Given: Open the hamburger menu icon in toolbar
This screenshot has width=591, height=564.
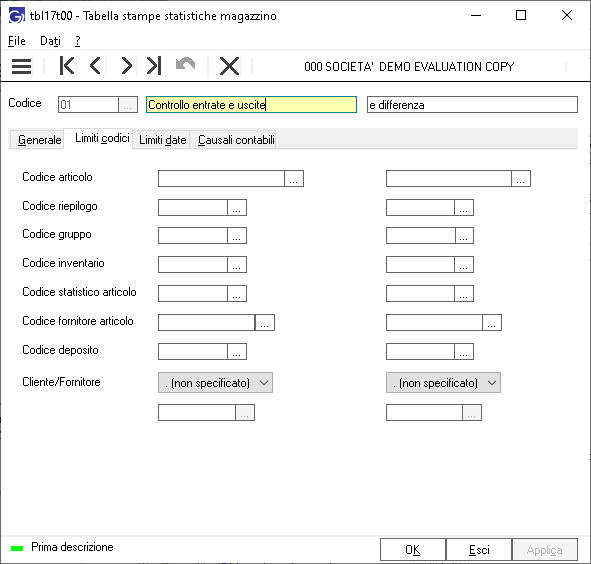Looking at the screenshot, I should tap(21, 66).
